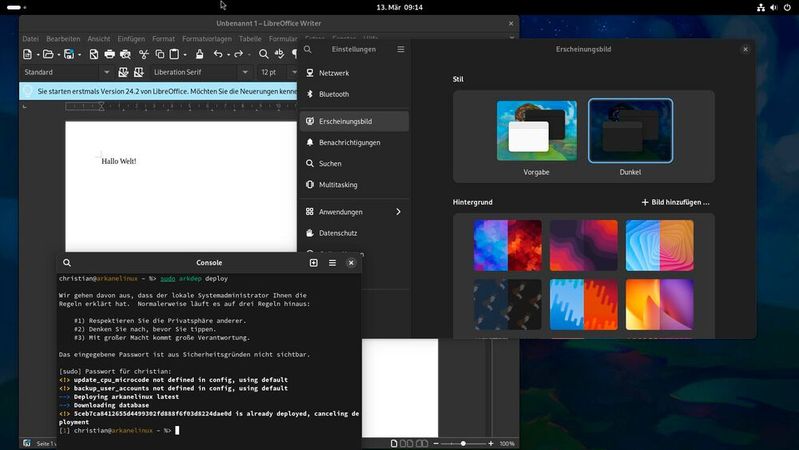Choose the Vorgabe light style

pyautogui.click(x=537, y=130)
